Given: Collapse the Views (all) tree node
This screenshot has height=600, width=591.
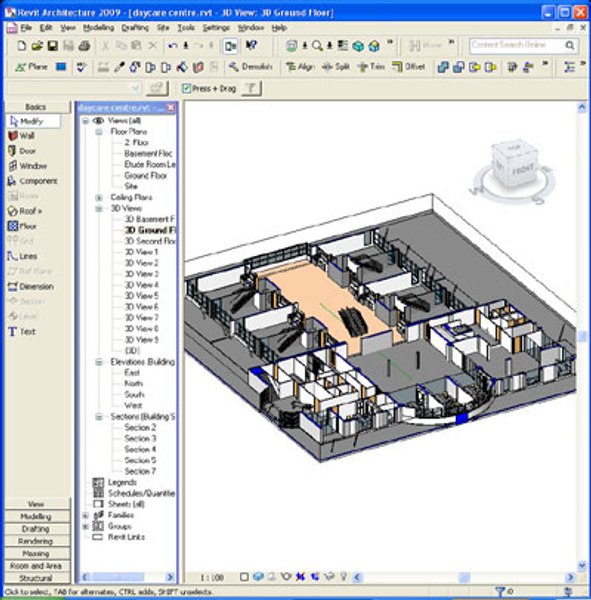Looking at the screenshot, I should click(86, 121).
